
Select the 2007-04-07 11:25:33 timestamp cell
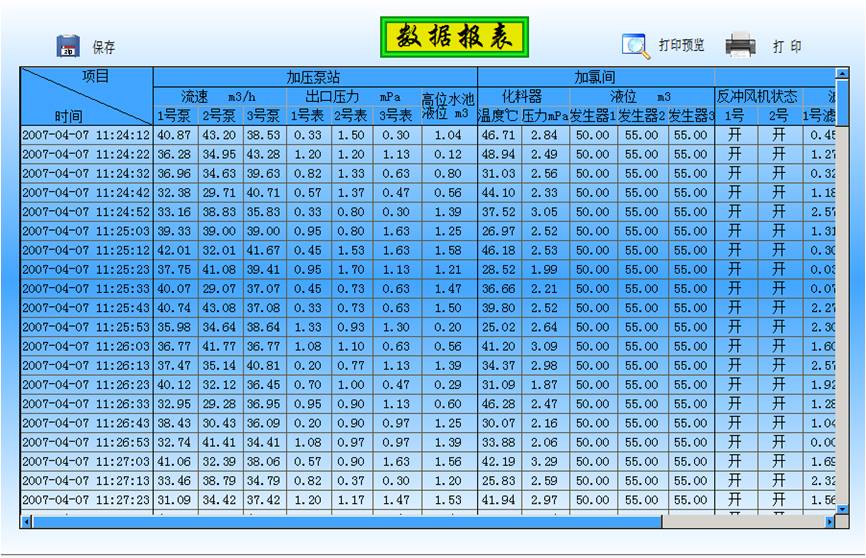(x=86, y=289)
